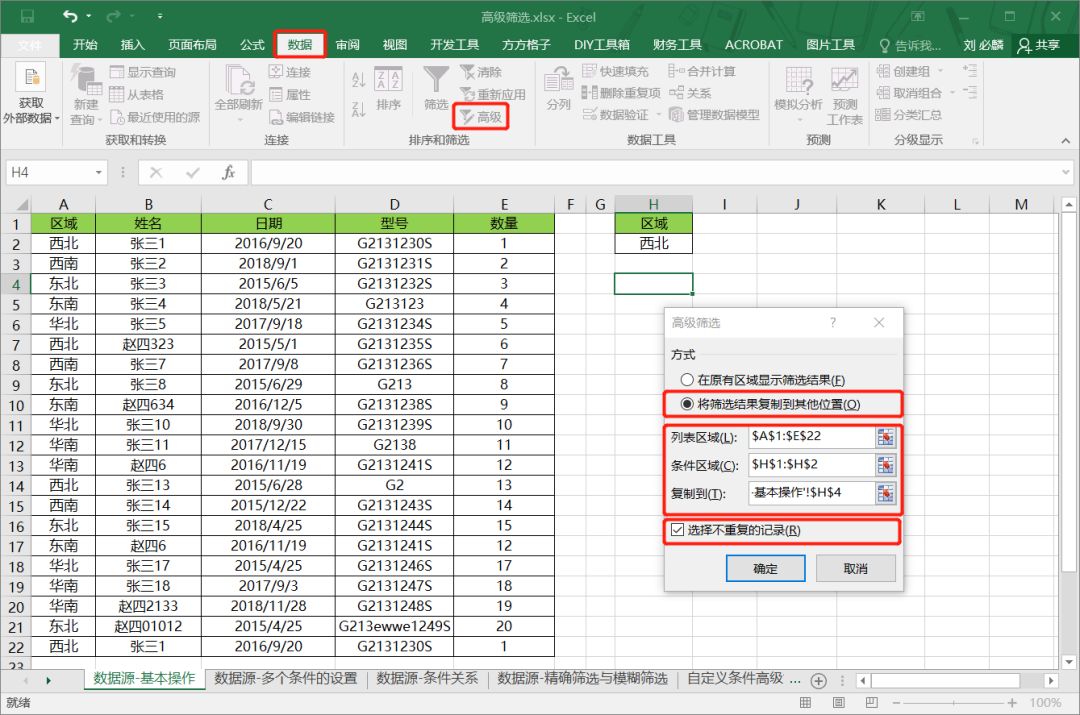Switch to the Review tab
1080x715 pixels.
coord(348,45)
